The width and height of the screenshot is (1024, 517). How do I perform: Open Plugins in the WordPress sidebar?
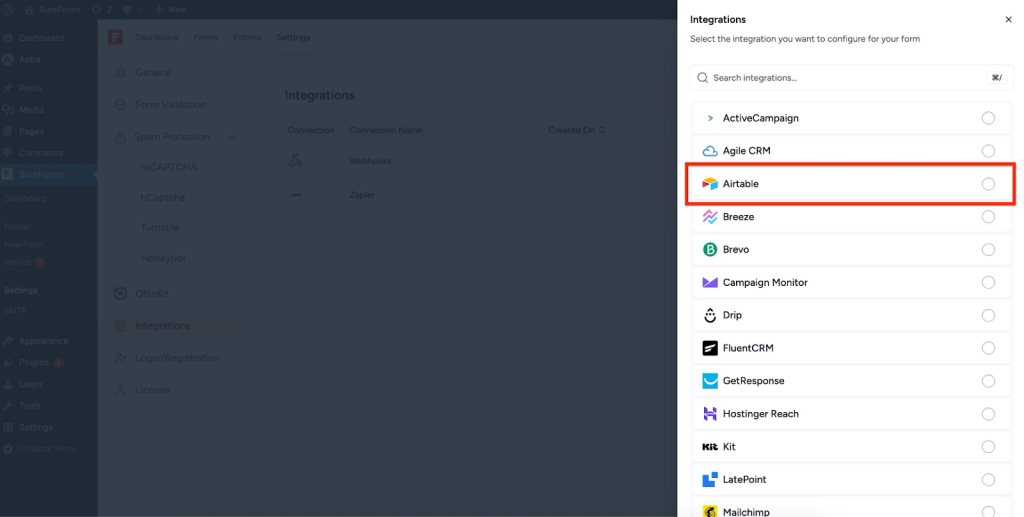(34, 362)
